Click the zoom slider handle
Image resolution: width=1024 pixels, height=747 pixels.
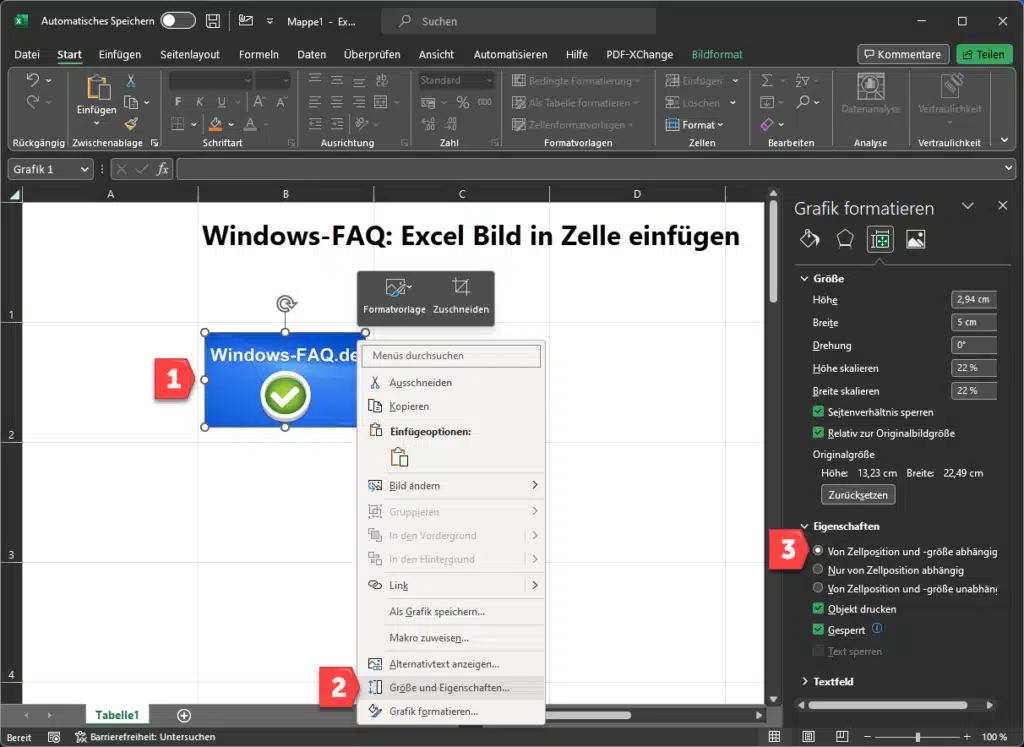click(918, 737)
